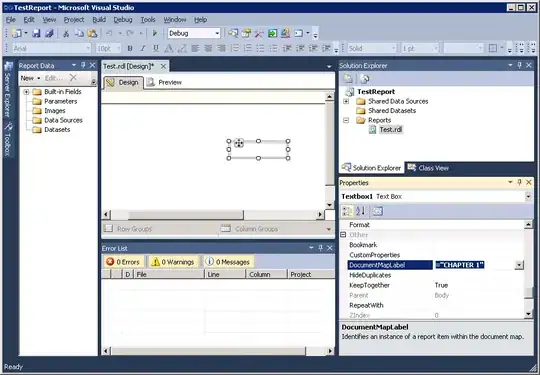Viewport: 540px width, 375px height.
Task: Expand the Built-in Fields folder
Action: tap(26, 92)
